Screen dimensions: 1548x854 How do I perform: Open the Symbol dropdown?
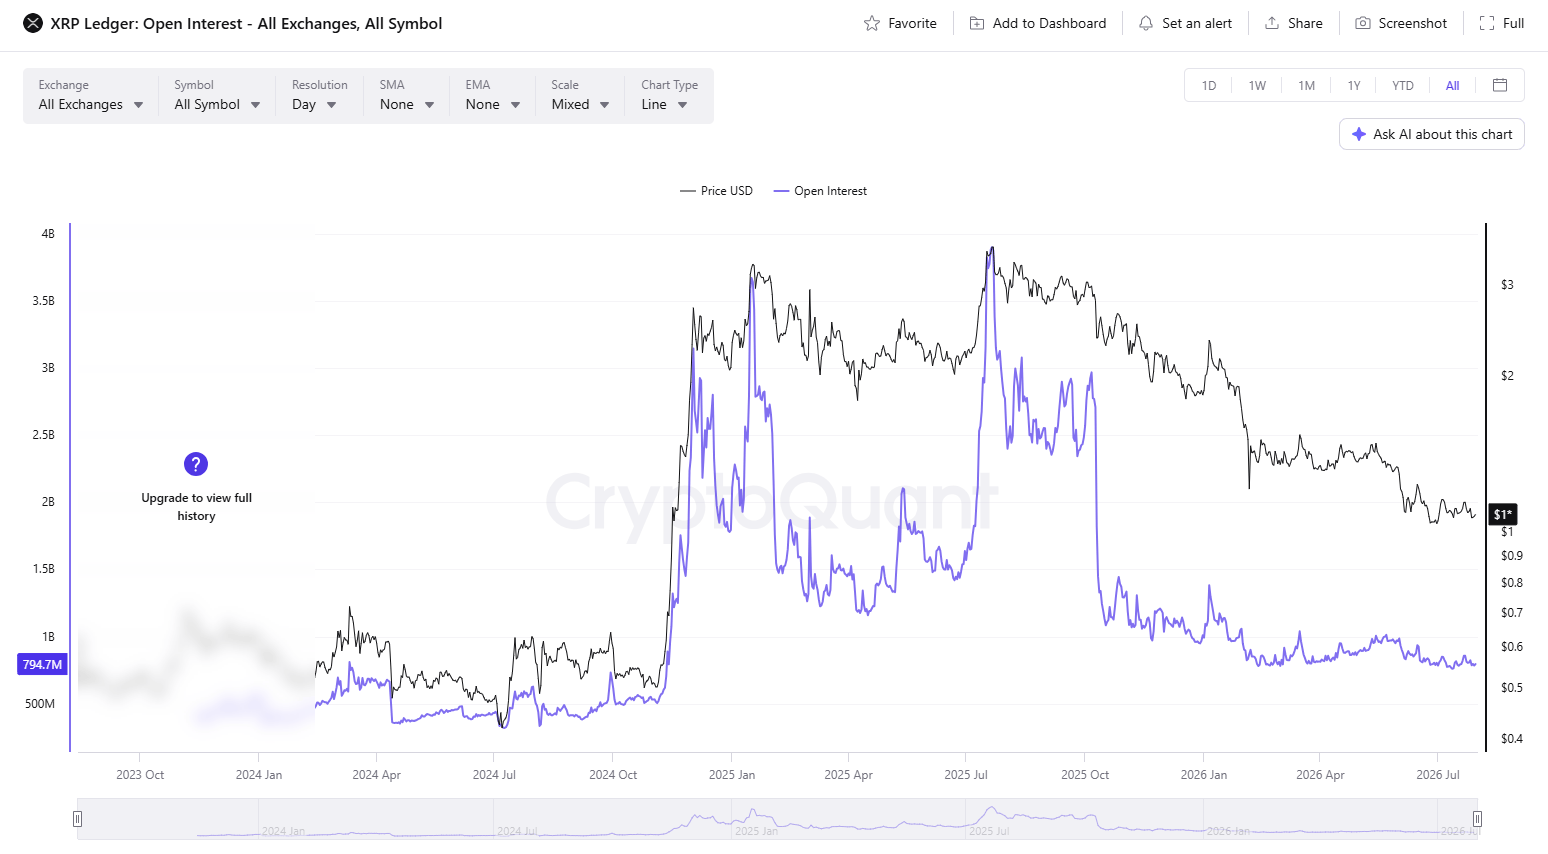click(217, 96)
